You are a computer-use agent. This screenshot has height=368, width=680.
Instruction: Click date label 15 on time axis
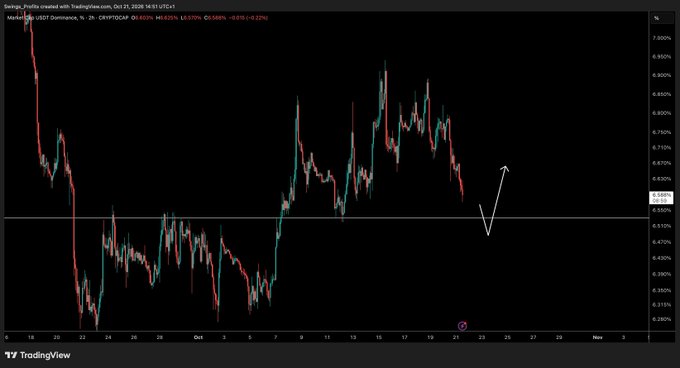tap(379, 337)
